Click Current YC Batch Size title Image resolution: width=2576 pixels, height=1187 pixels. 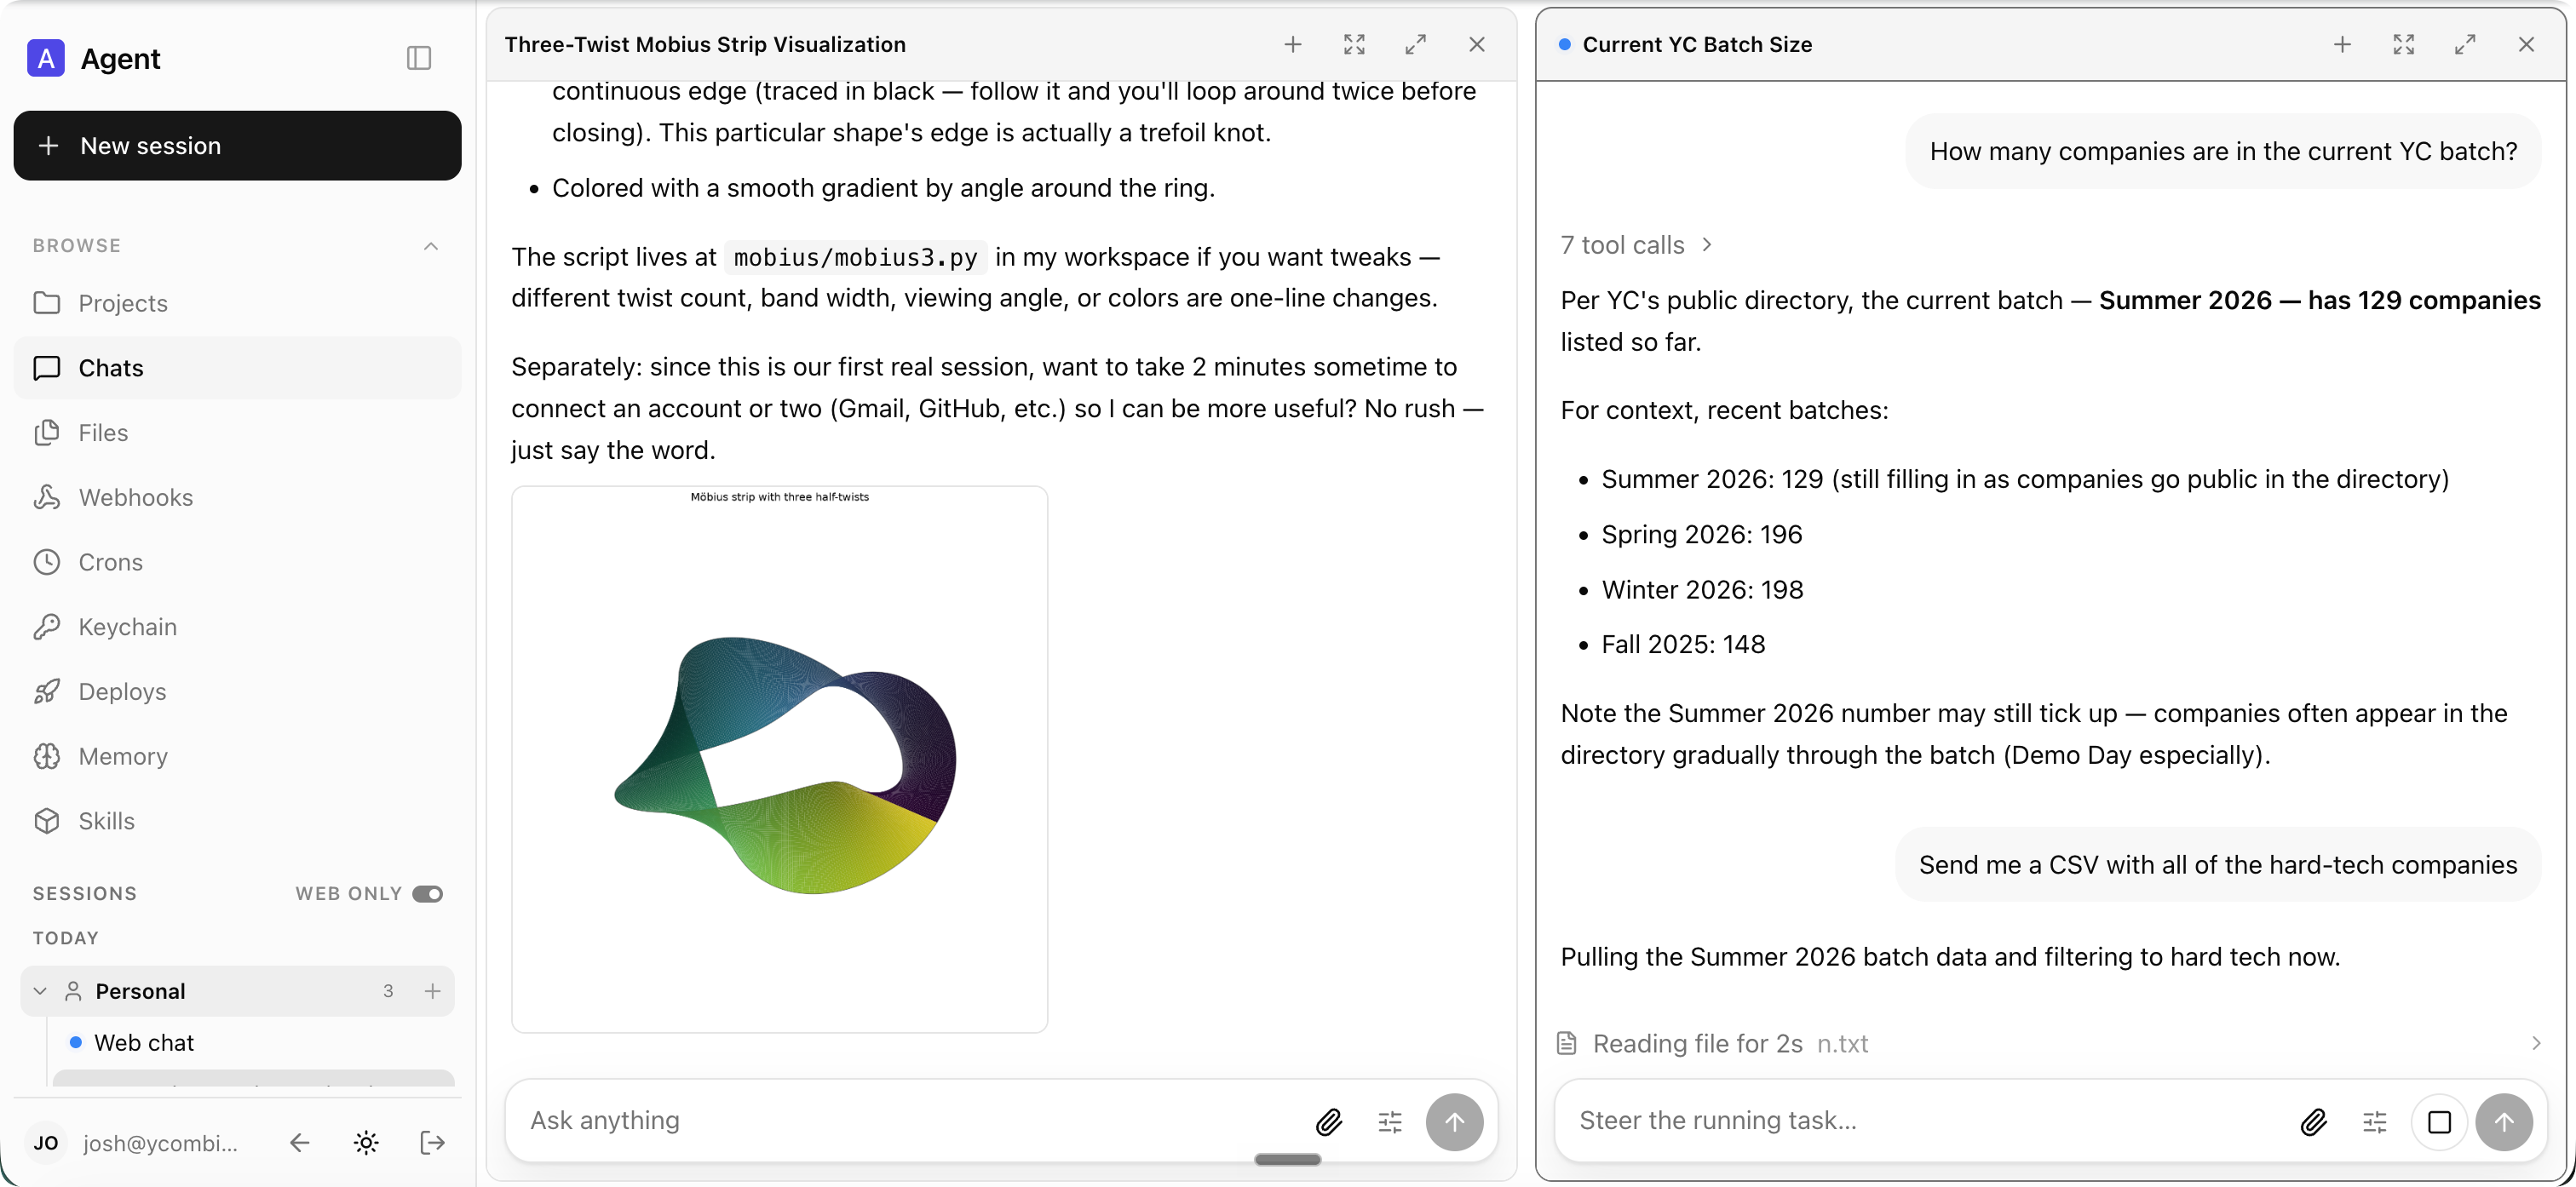click(1697, 44)
